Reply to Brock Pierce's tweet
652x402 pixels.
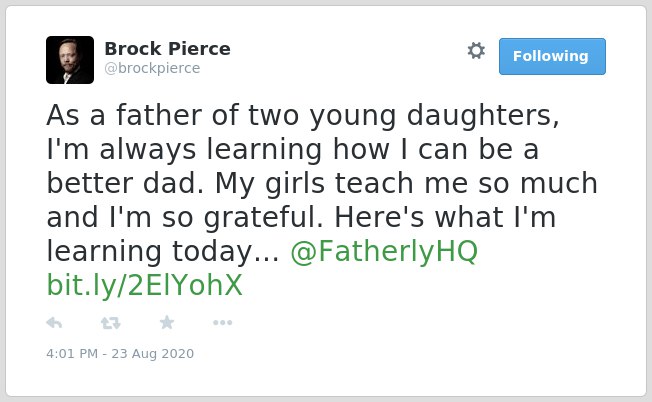click(54, 323)
